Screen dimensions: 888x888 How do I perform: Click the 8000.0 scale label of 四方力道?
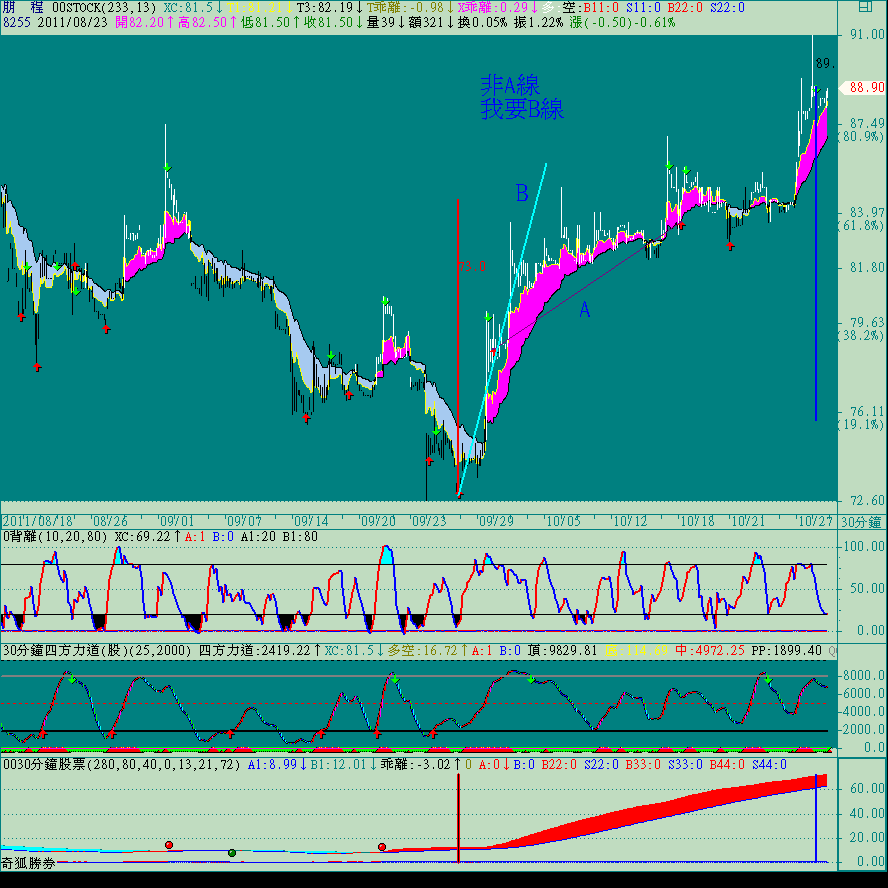click(x=864, y=675)
